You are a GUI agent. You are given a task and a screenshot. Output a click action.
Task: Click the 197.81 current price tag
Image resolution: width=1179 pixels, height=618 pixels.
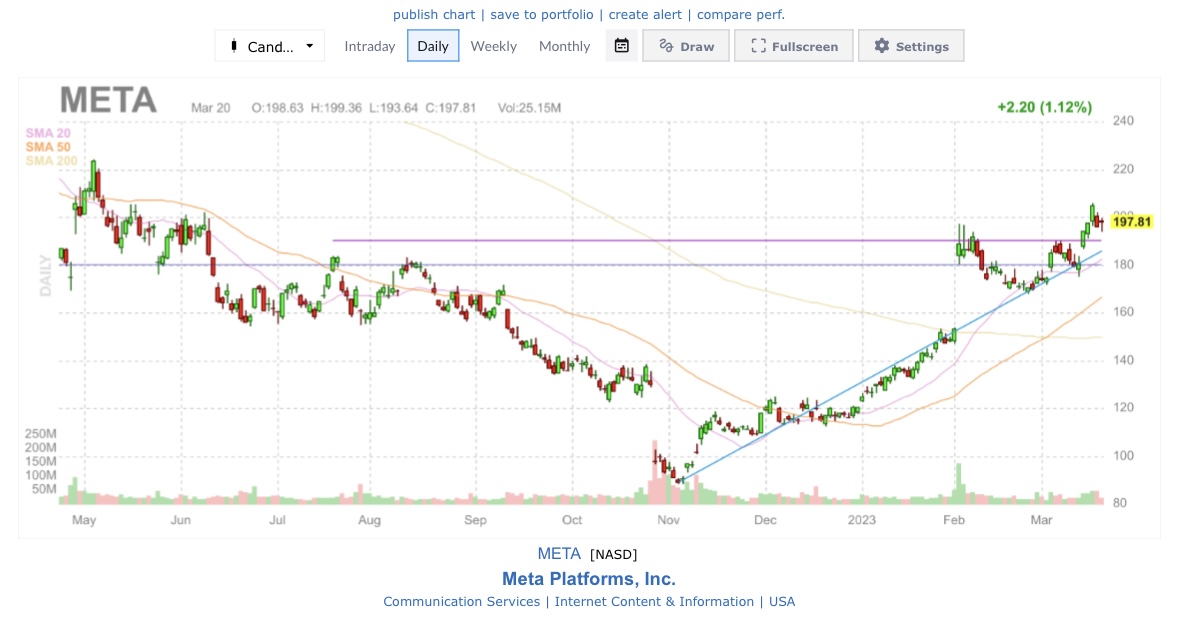coord(1132,222)
